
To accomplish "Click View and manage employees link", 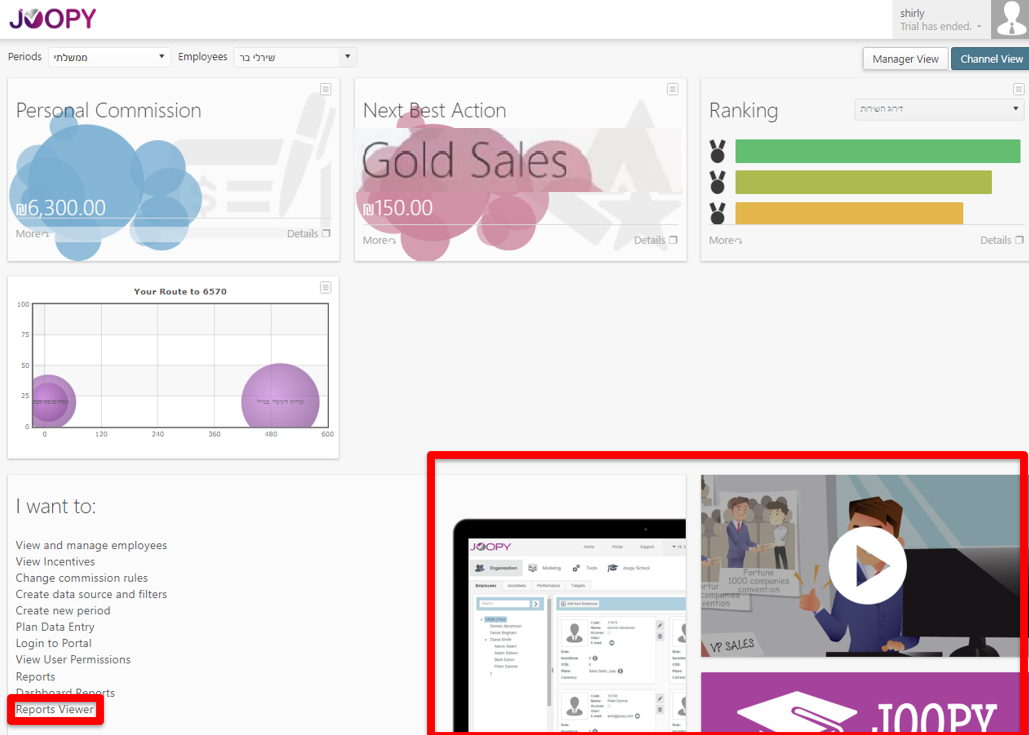I will [x=91, y=545].
